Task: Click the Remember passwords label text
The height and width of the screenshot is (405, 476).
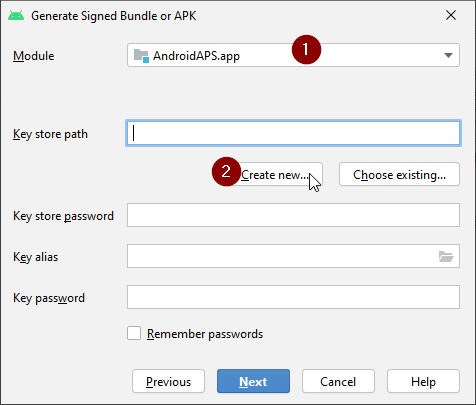Action: 205,334
